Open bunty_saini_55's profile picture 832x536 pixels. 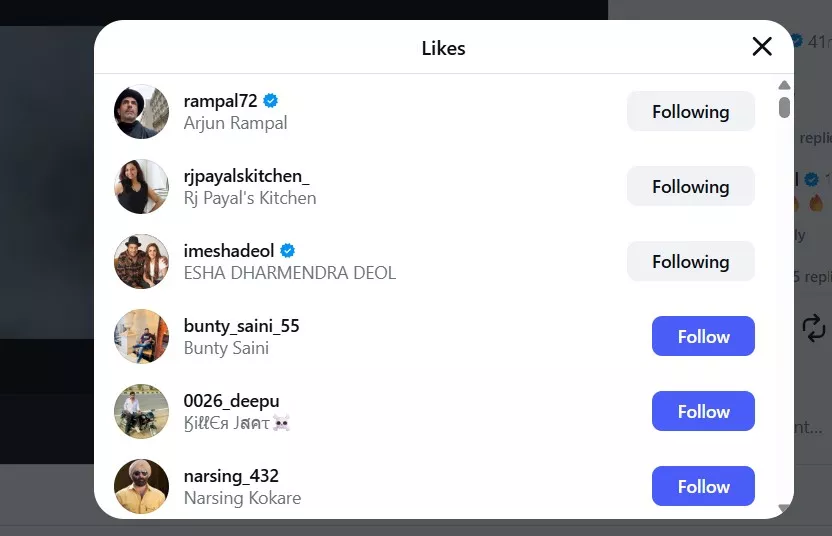tap(141, 337)
